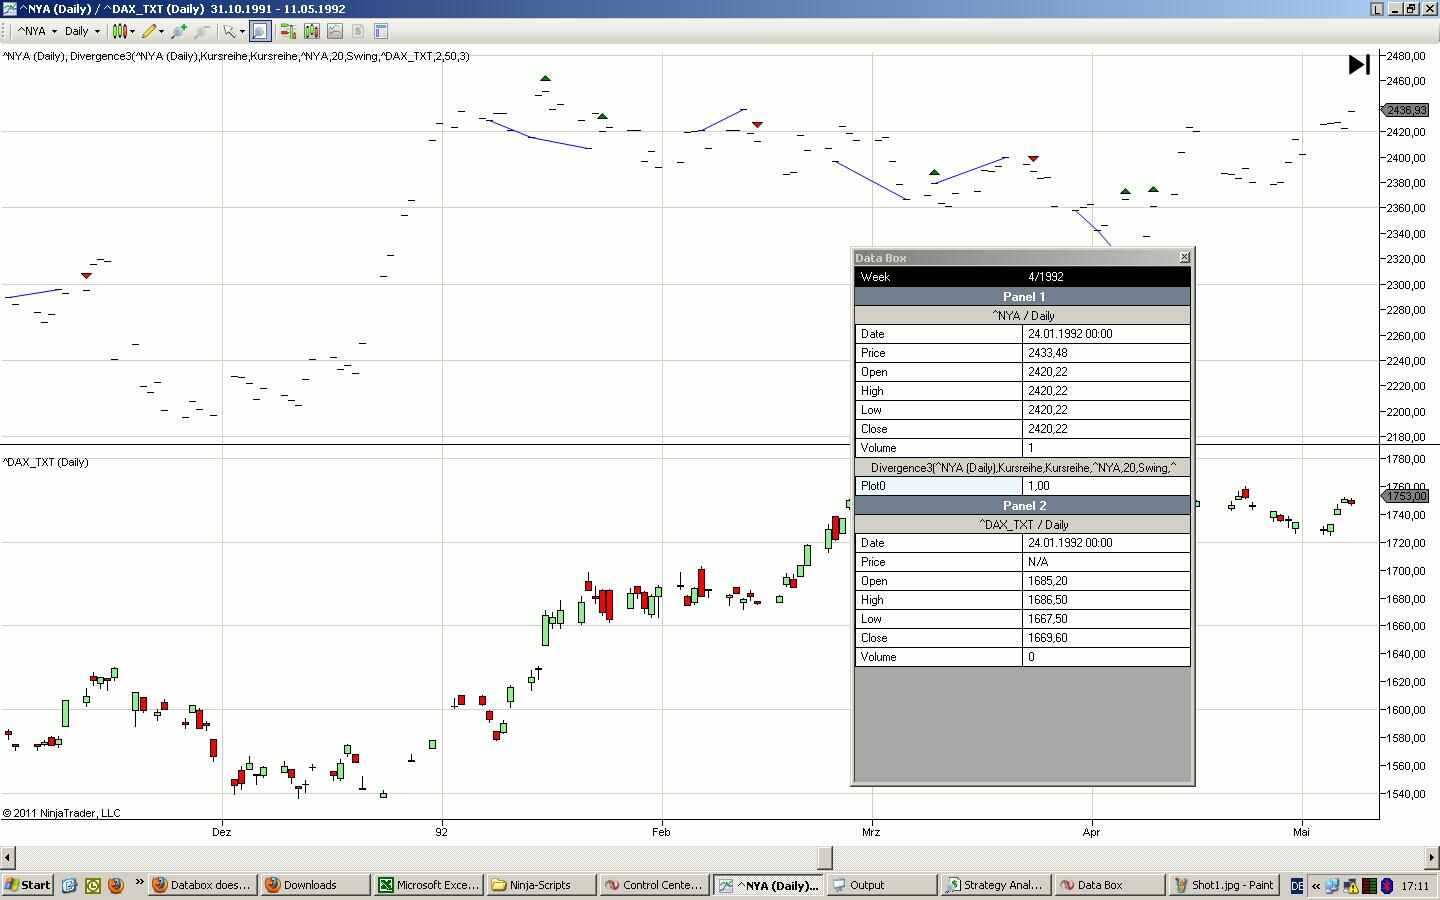The height and width of the screenshot is (900, 1440).
Task: Click the 1753,00 price marker on DAX axis
Action: coord(1406,496)
